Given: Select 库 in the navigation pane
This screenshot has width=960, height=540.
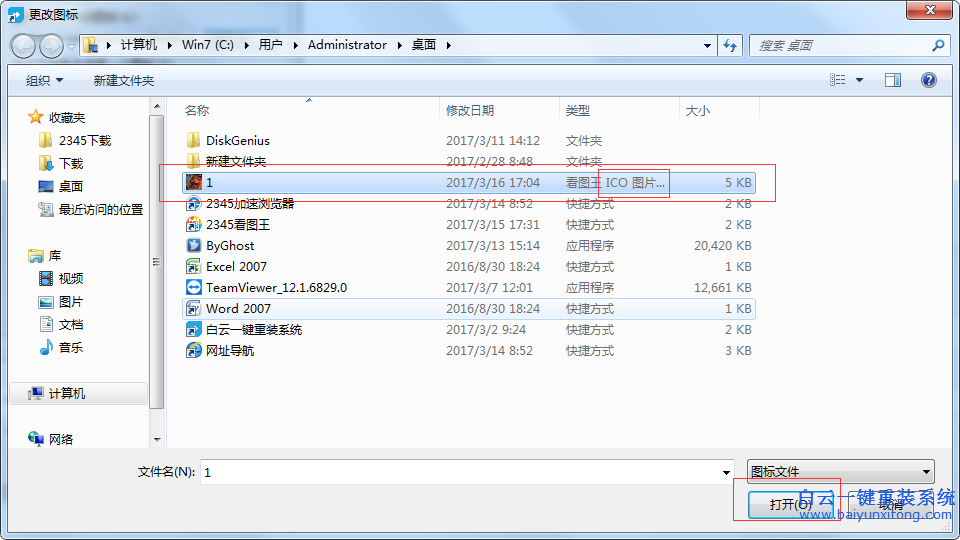Looking at the screenshot, I should [54, 255].
